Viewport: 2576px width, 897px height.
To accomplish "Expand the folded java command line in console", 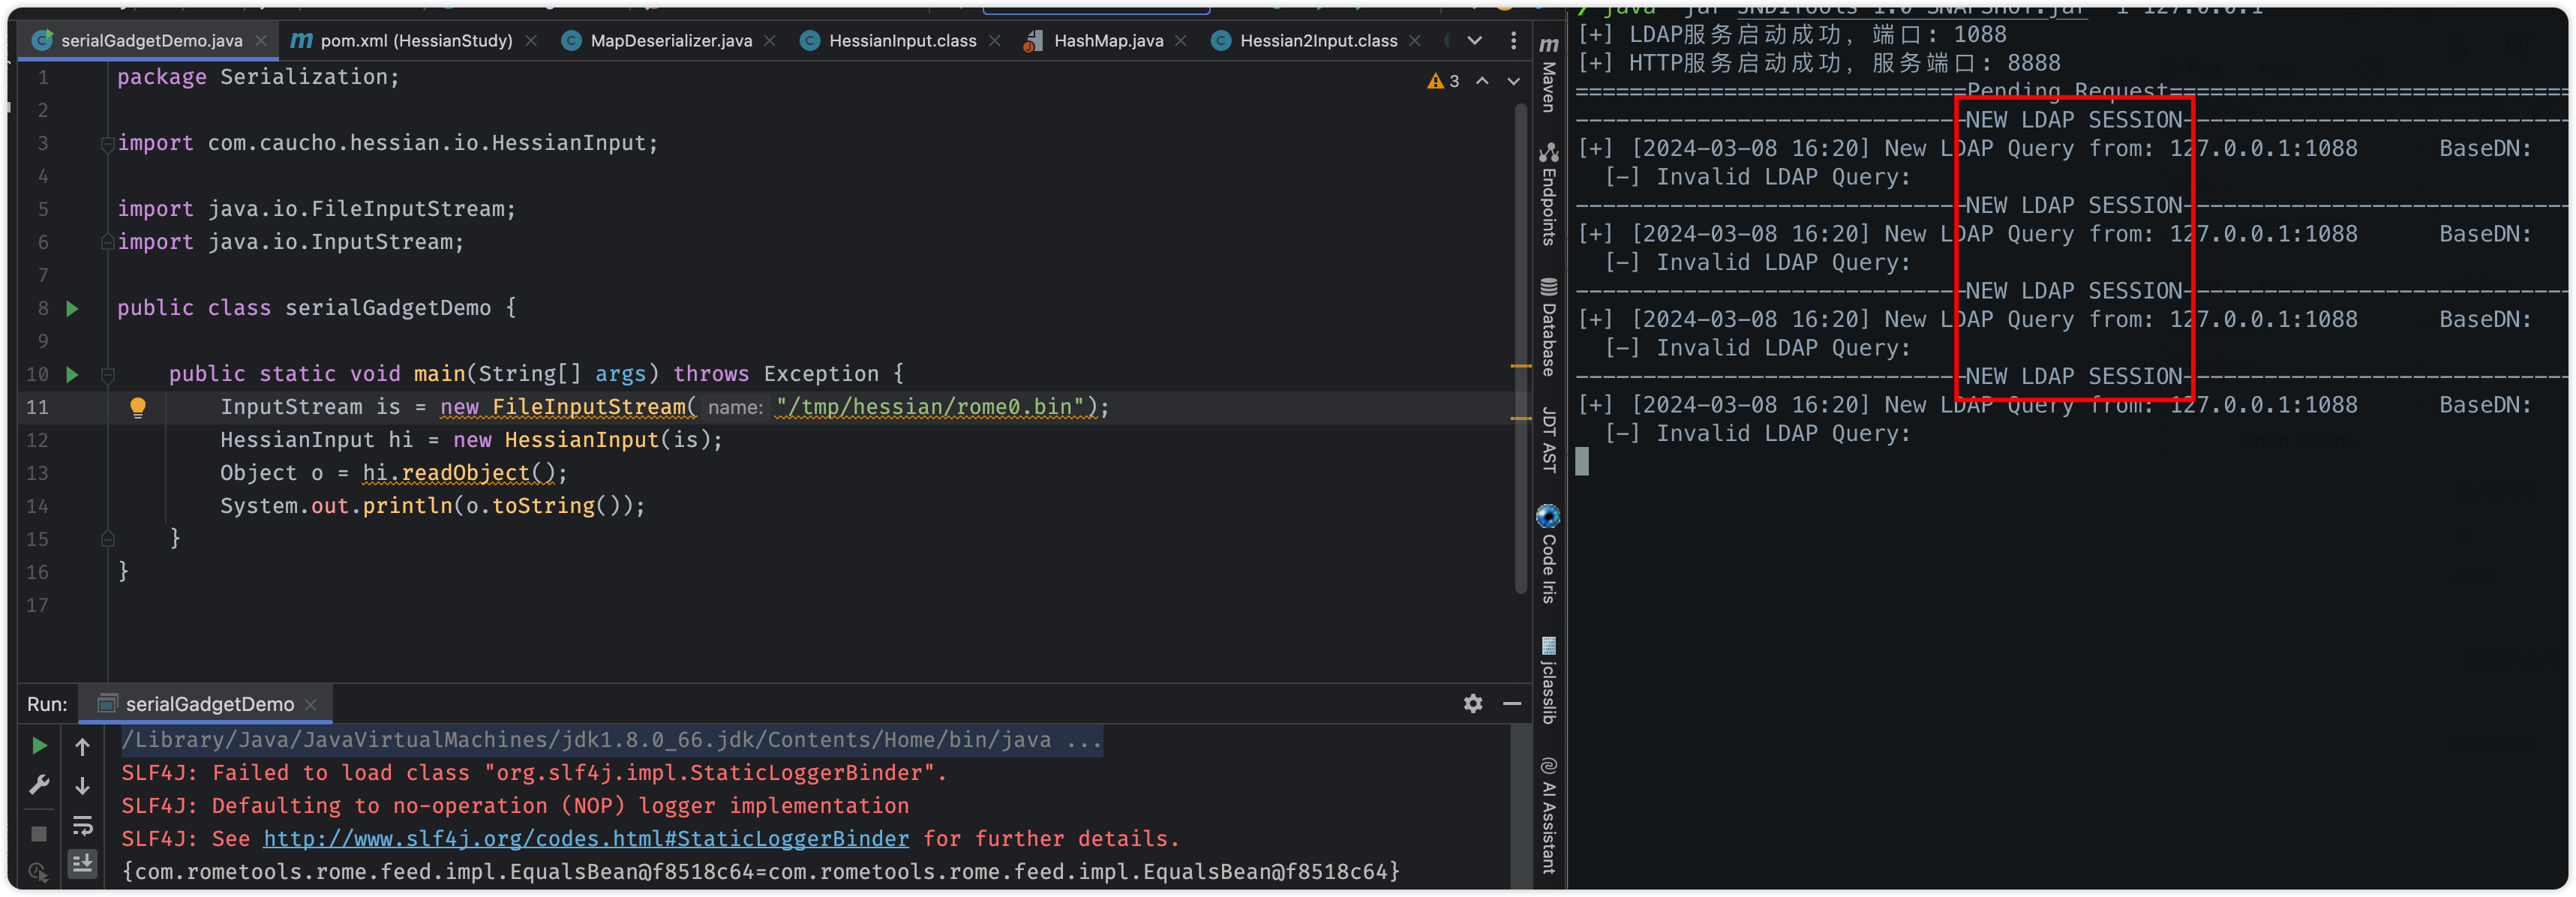I will (1083, 740).
